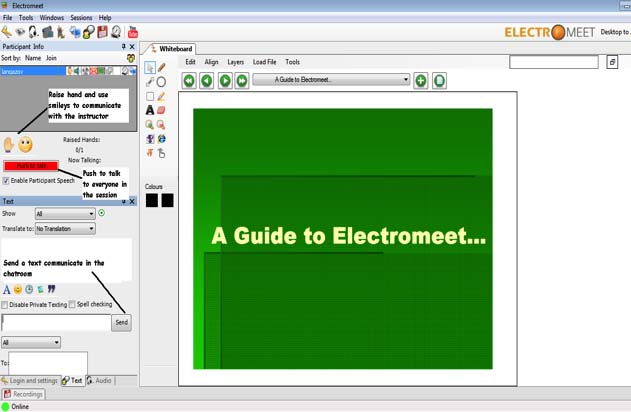Go to the previous whiteboard slide

207,81
